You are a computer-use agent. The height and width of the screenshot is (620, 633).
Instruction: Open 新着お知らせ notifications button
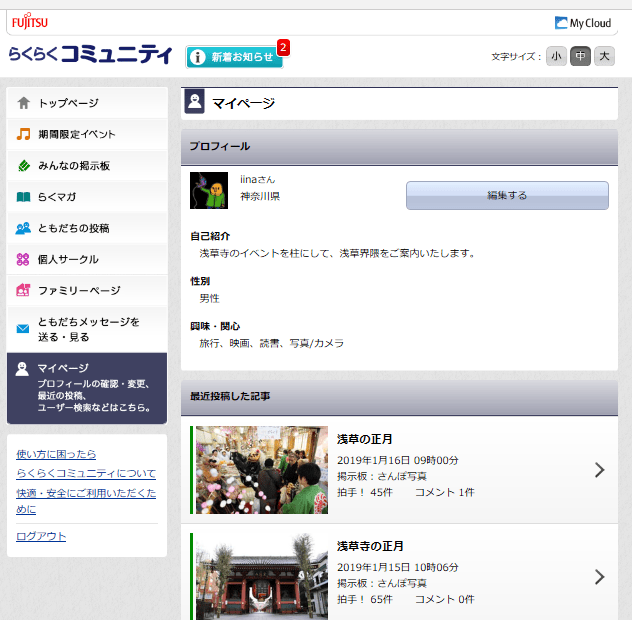coord(234,57)
